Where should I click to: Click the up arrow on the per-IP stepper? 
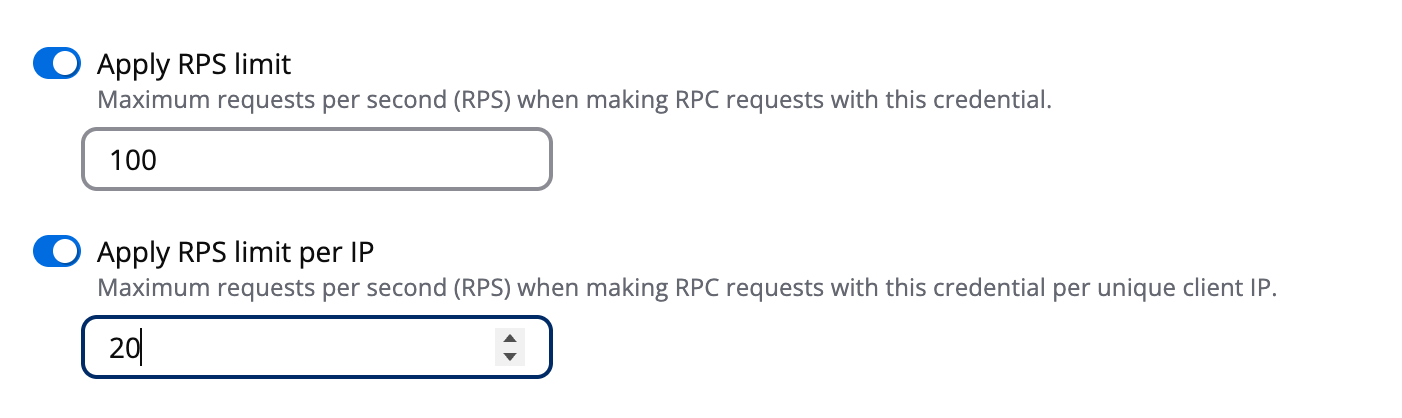coord(510,339)
